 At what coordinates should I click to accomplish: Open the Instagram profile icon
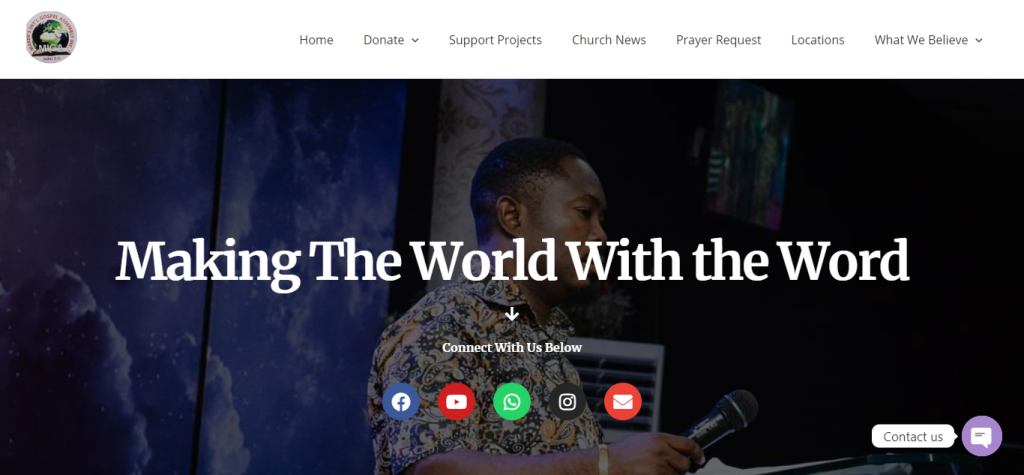[x=568, y=402]
